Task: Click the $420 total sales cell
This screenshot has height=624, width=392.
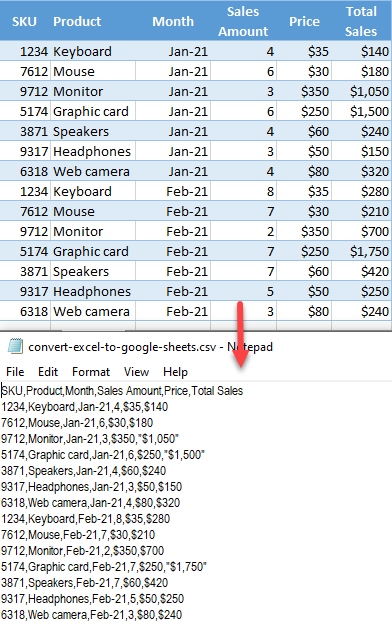Action: coord(361,271)
